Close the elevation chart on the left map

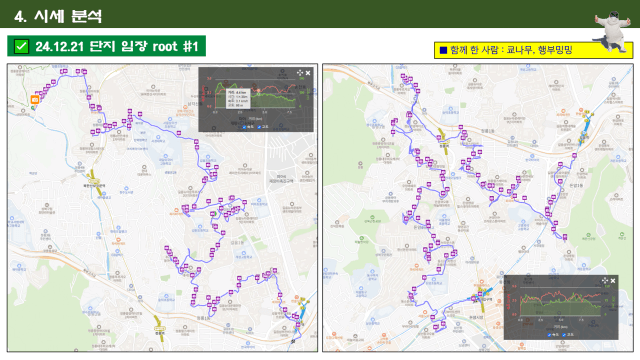pyautogui.click(x=308, y=73)
